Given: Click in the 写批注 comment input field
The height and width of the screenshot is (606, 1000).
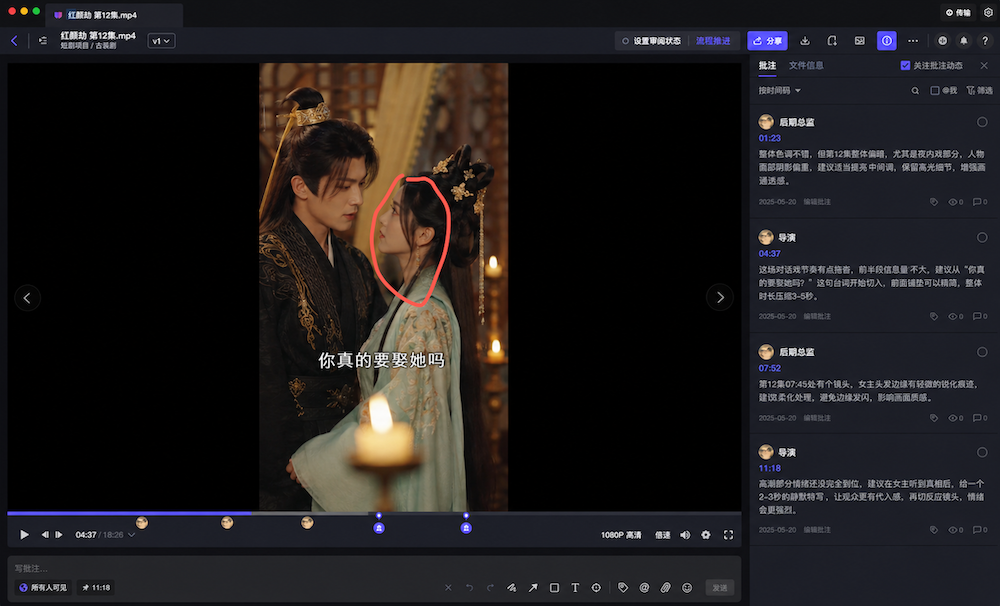Looking at the screenshot, I should pyautogui.click(x=374, y=568).
